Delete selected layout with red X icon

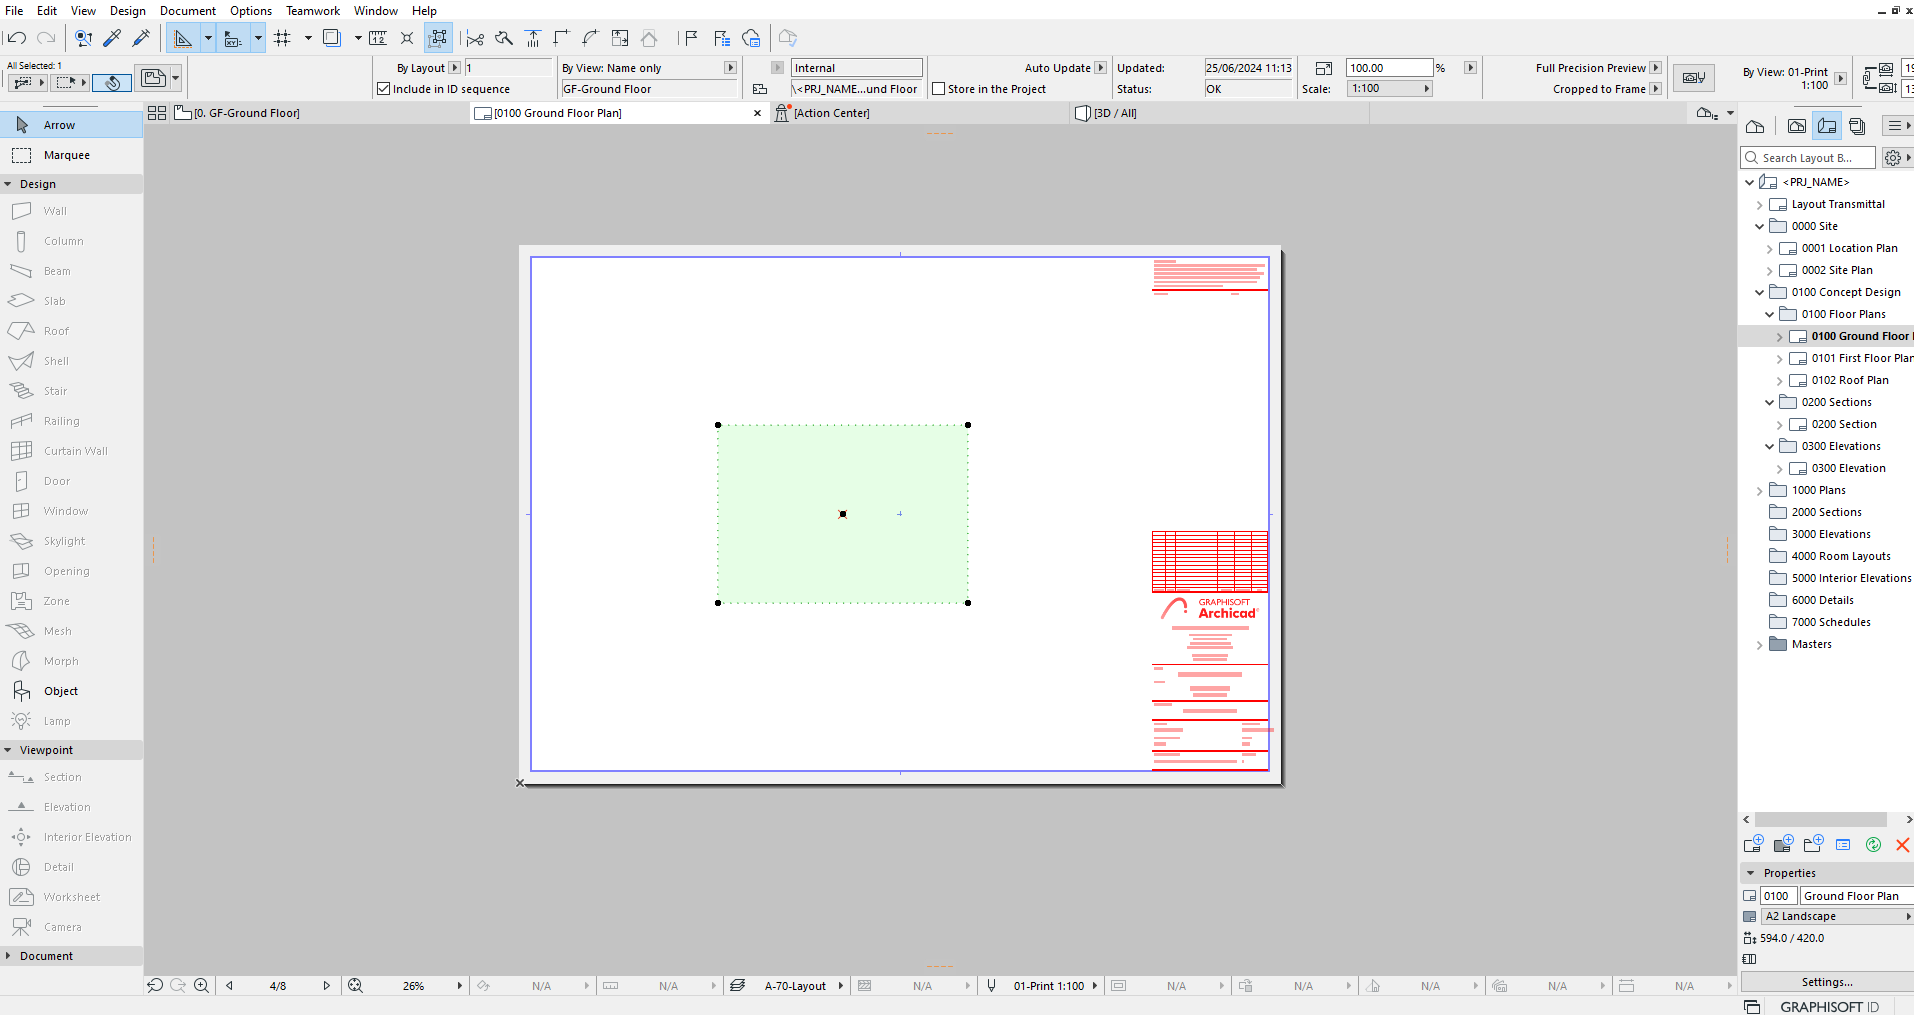1902,845
